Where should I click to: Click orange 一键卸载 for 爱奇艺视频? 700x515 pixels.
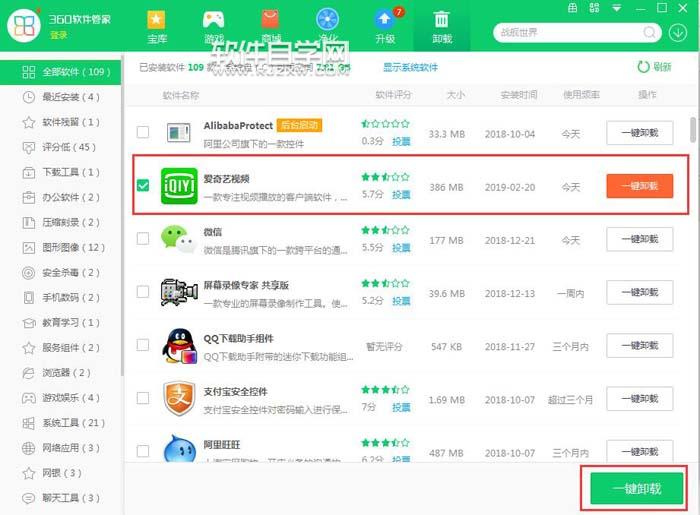pos(640,186)
